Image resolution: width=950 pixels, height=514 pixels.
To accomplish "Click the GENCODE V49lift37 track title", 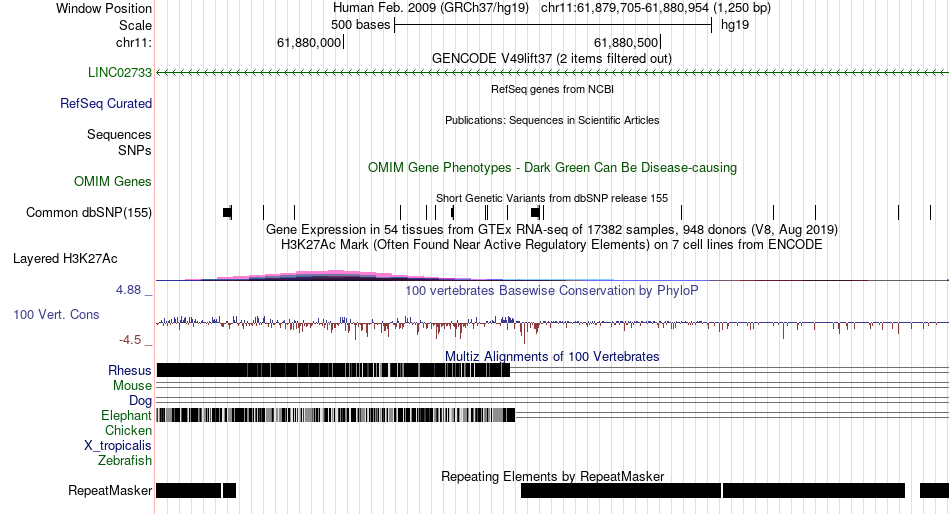I will click(x=552, y=58).
